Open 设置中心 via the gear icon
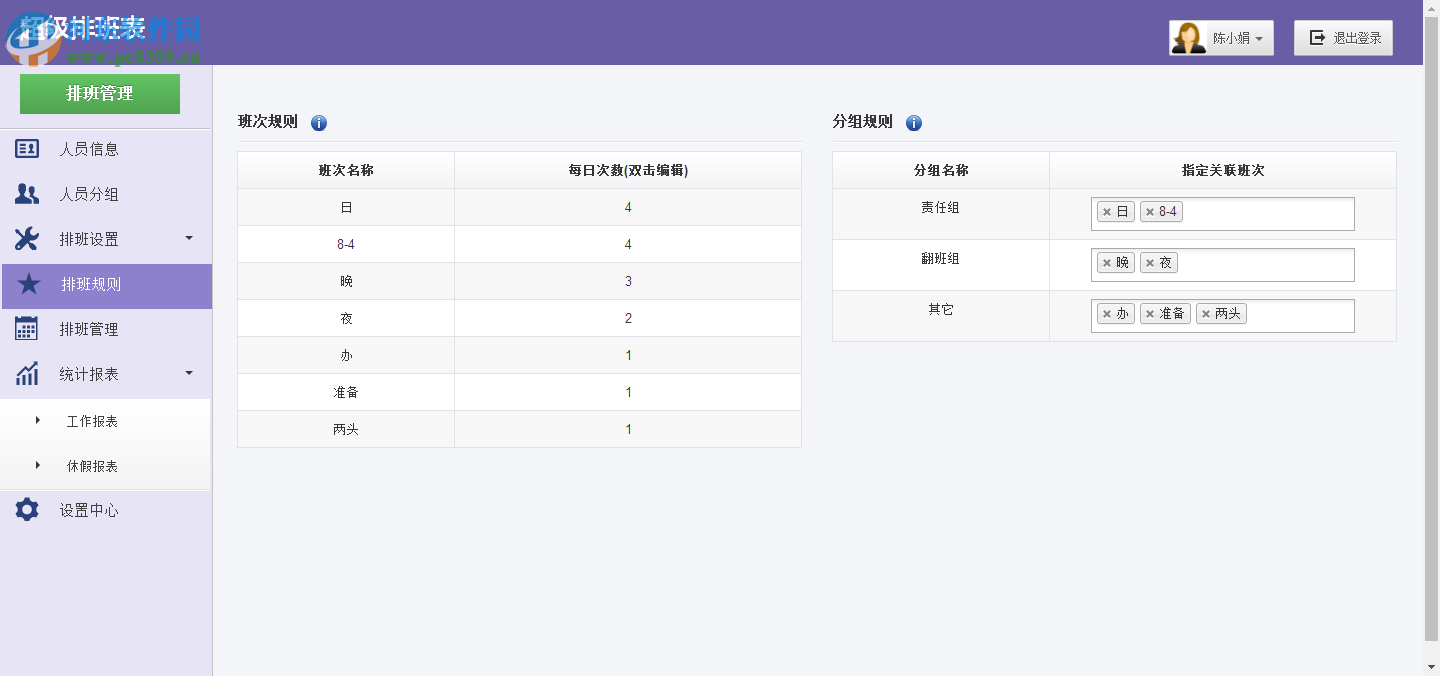 pos(25,509)
